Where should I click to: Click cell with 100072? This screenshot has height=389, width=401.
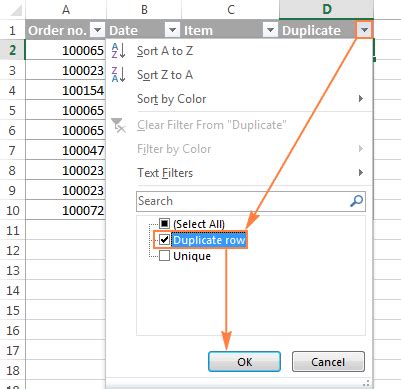(66, 210)
